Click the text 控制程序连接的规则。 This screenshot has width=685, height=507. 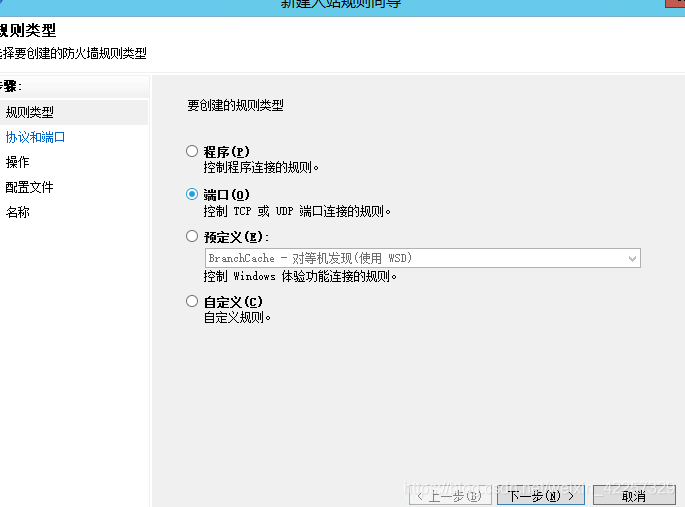coord(261,168)
